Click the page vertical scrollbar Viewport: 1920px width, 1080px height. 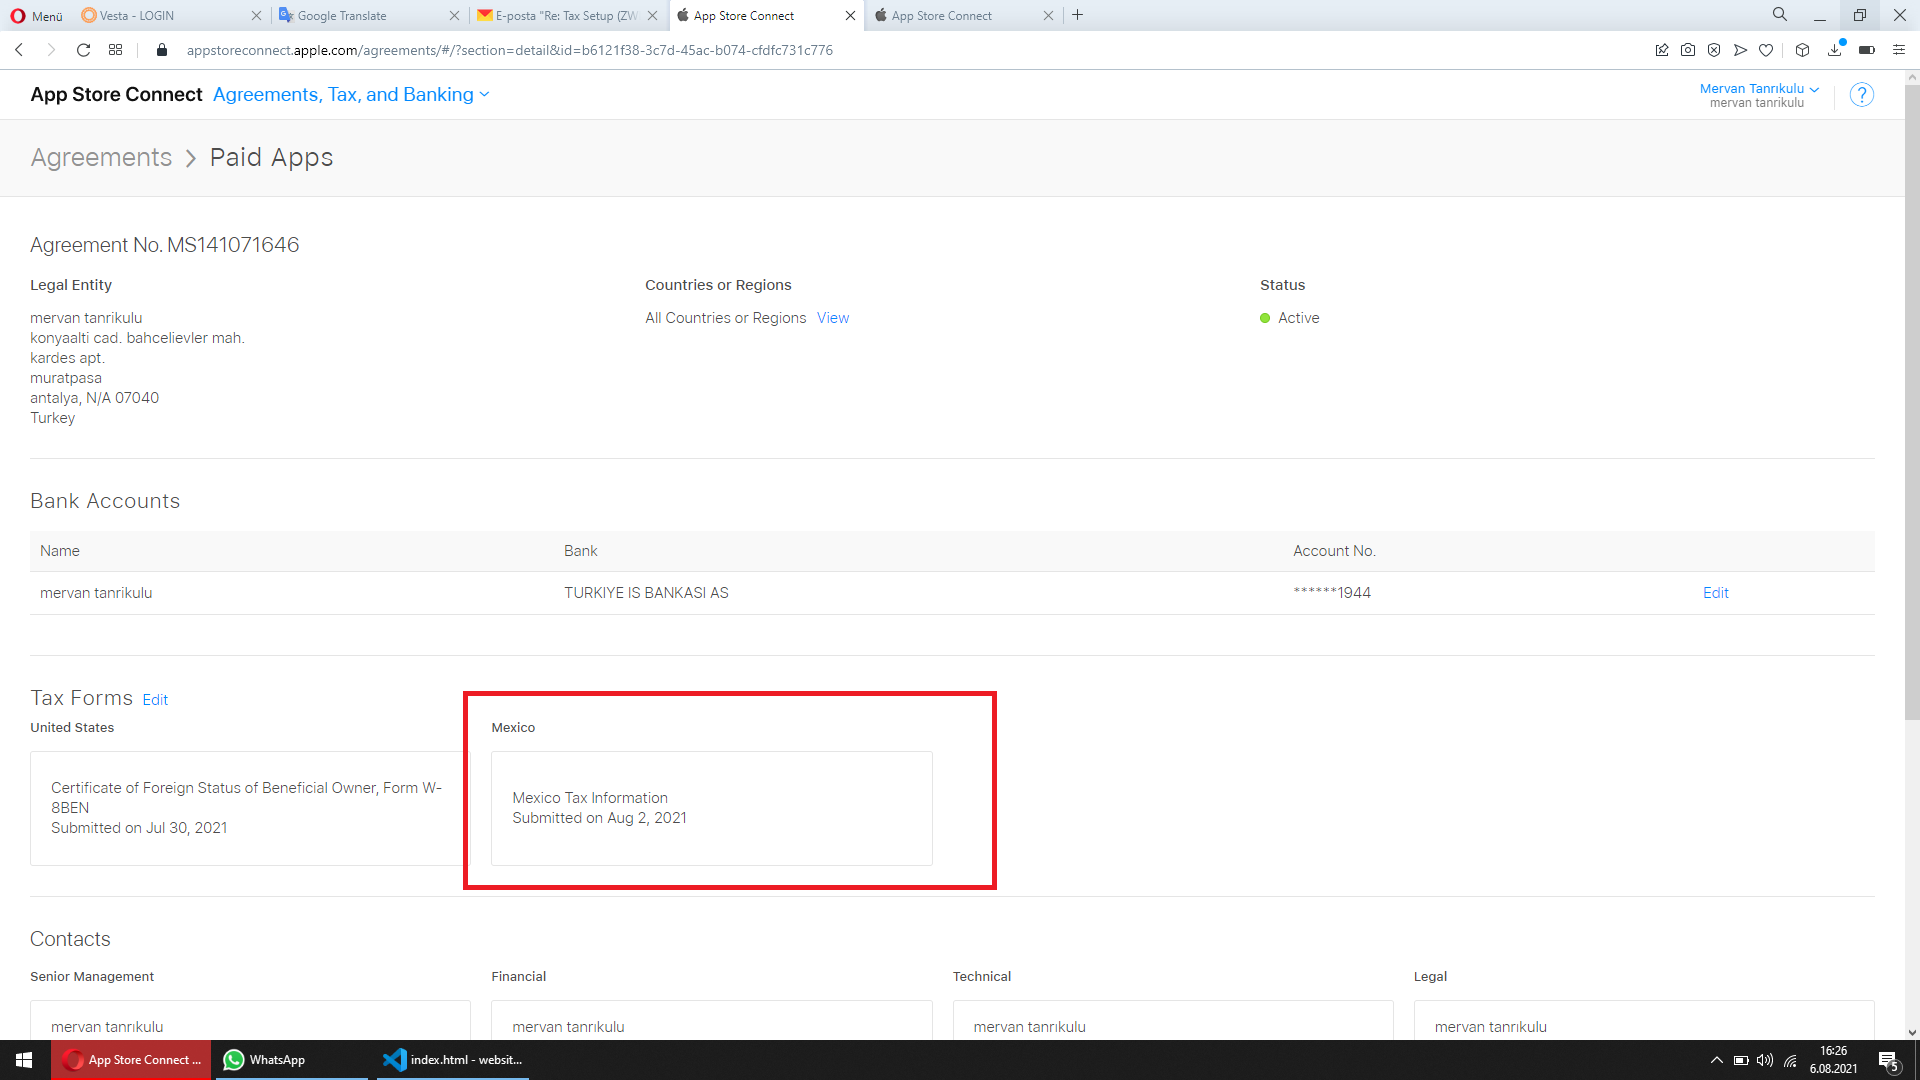pyautogui.click(x=1912, y=400)
